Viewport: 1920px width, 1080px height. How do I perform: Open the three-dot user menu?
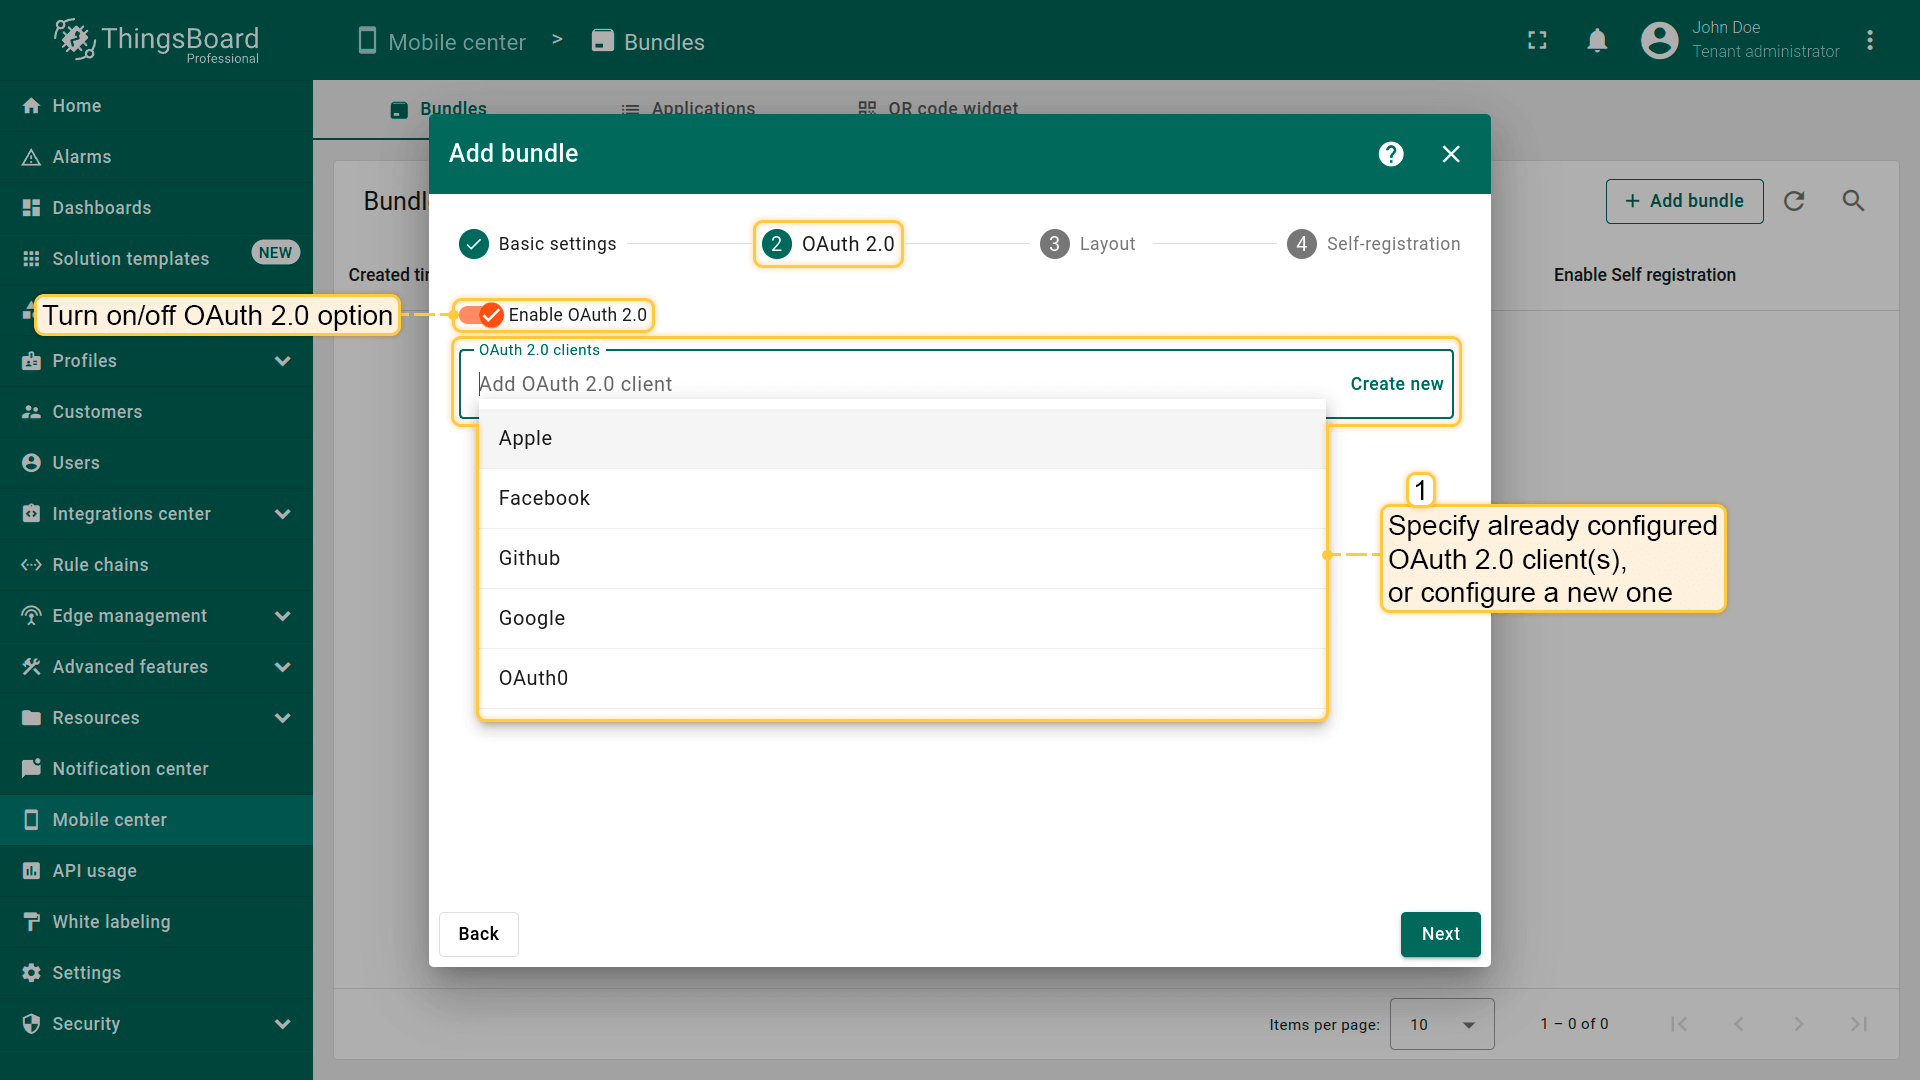1869,41
